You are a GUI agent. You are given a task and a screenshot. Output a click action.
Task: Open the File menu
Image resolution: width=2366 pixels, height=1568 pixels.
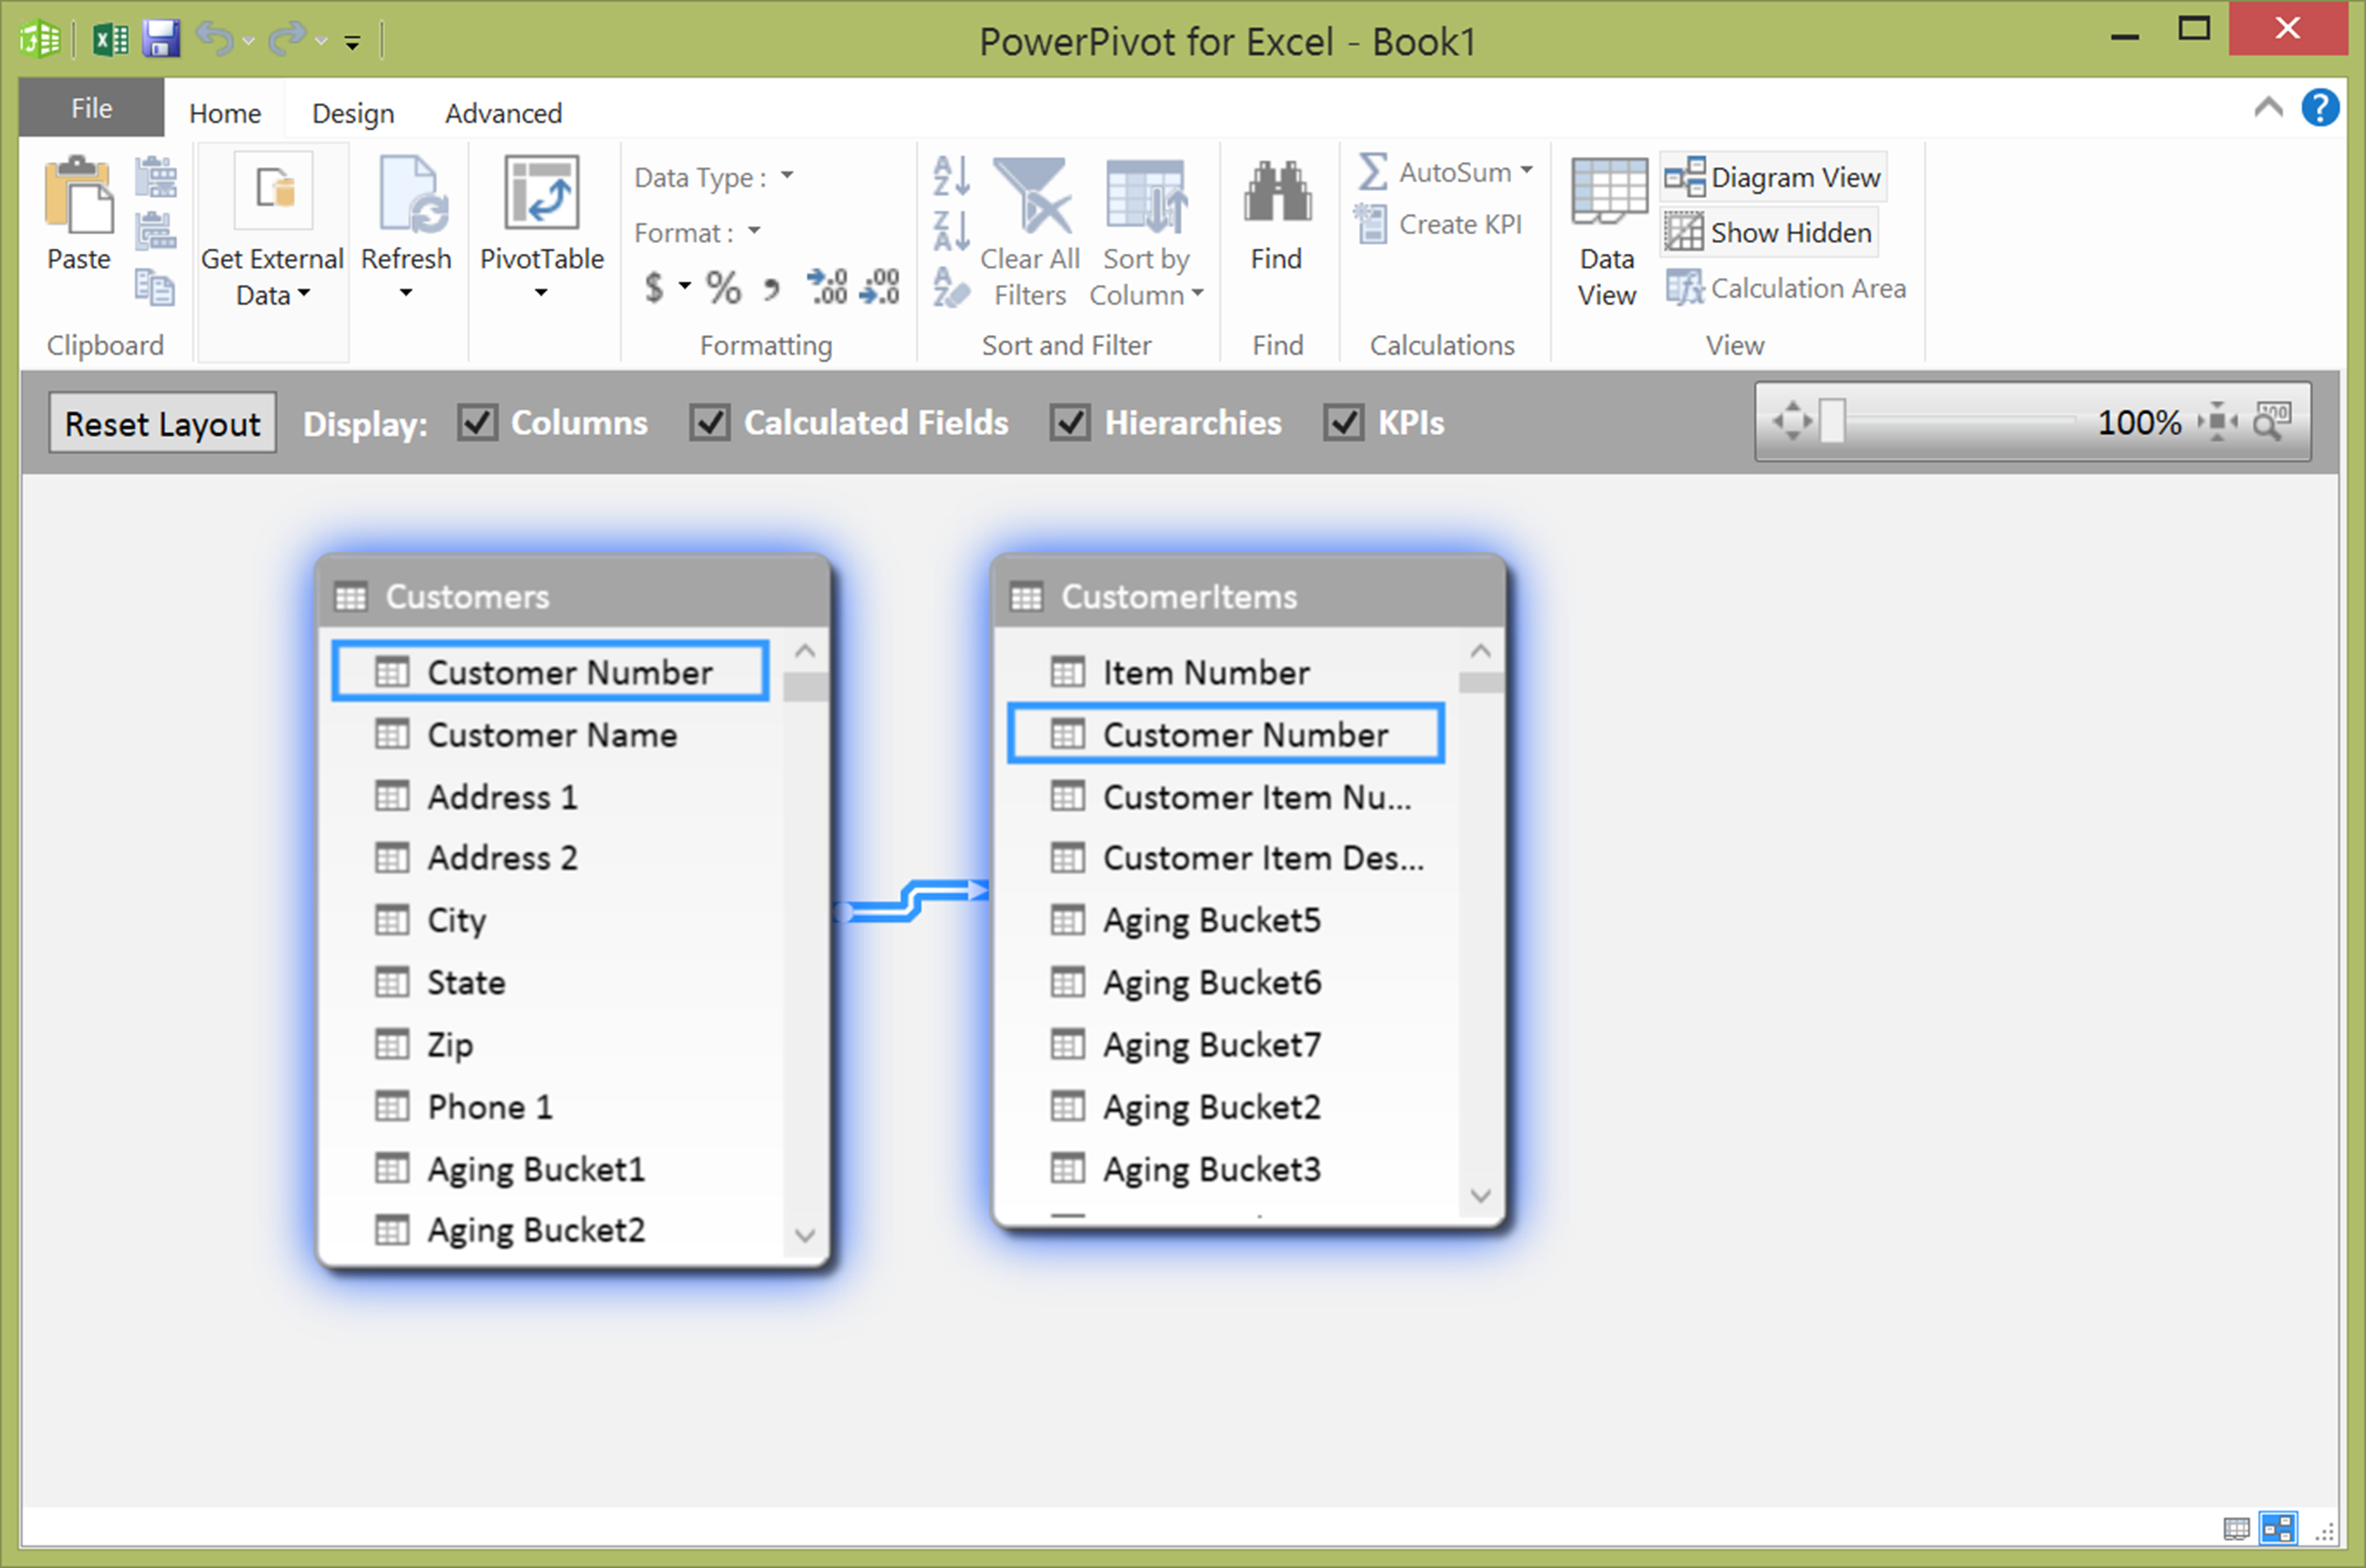point(91,108)
